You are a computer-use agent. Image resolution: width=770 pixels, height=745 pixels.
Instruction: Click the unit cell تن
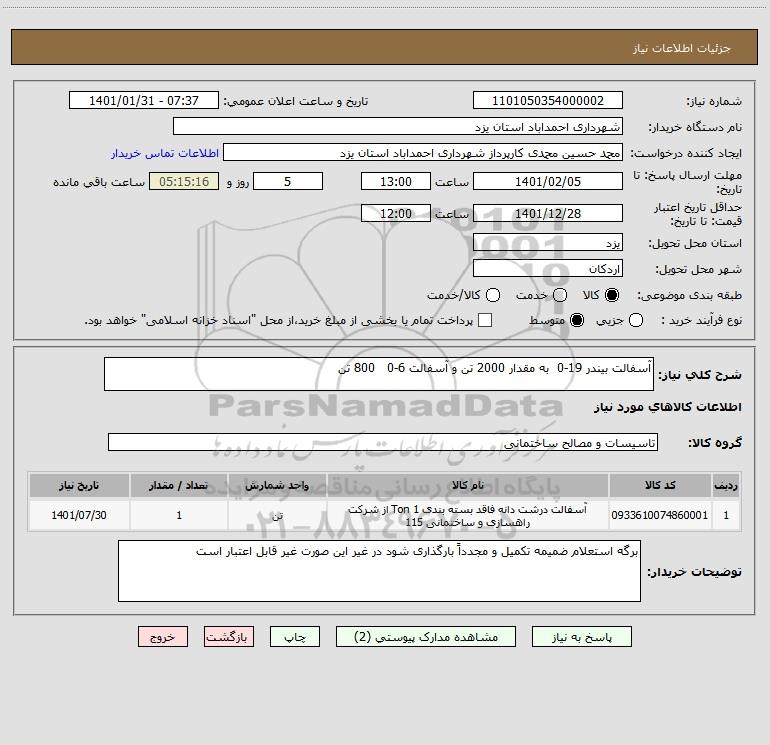coord(277,515)
